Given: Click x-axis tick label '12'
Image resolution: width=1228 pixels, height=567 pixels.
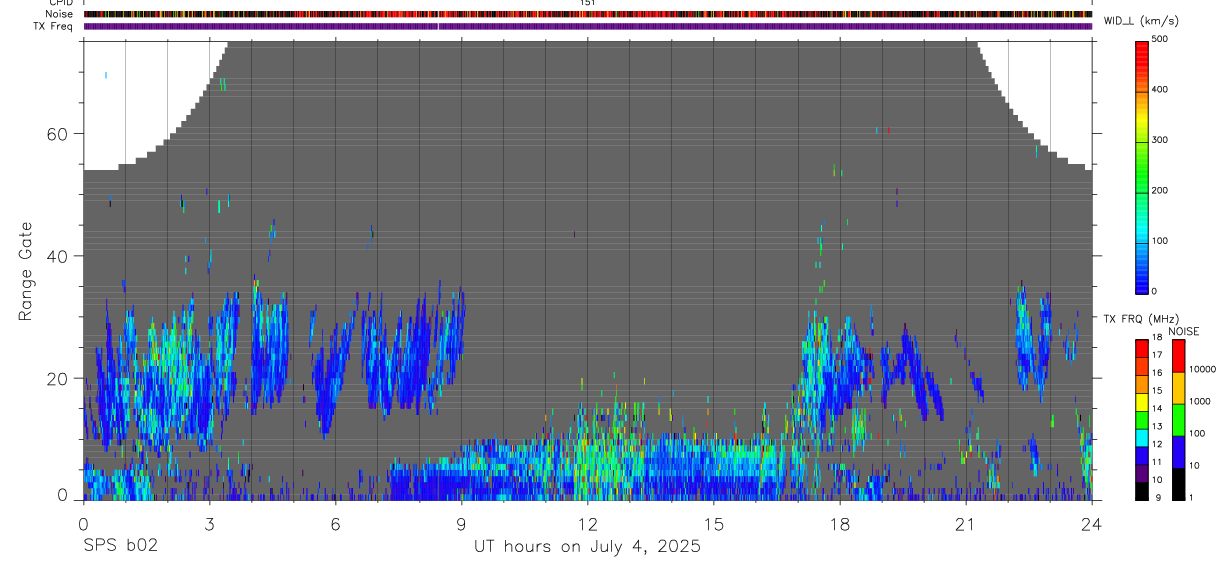Looking at the screenshot, I should click(587, 523).
